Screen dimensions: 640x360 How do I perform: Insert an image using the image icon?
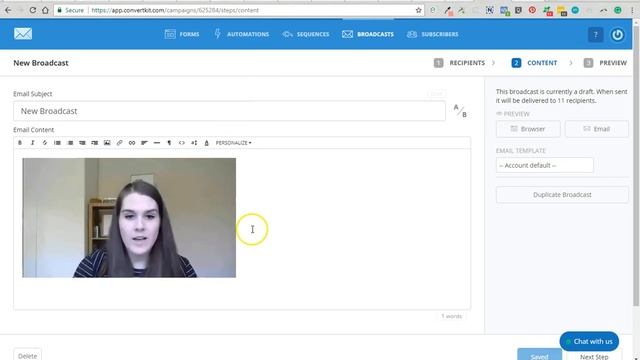tap(107, 143)
